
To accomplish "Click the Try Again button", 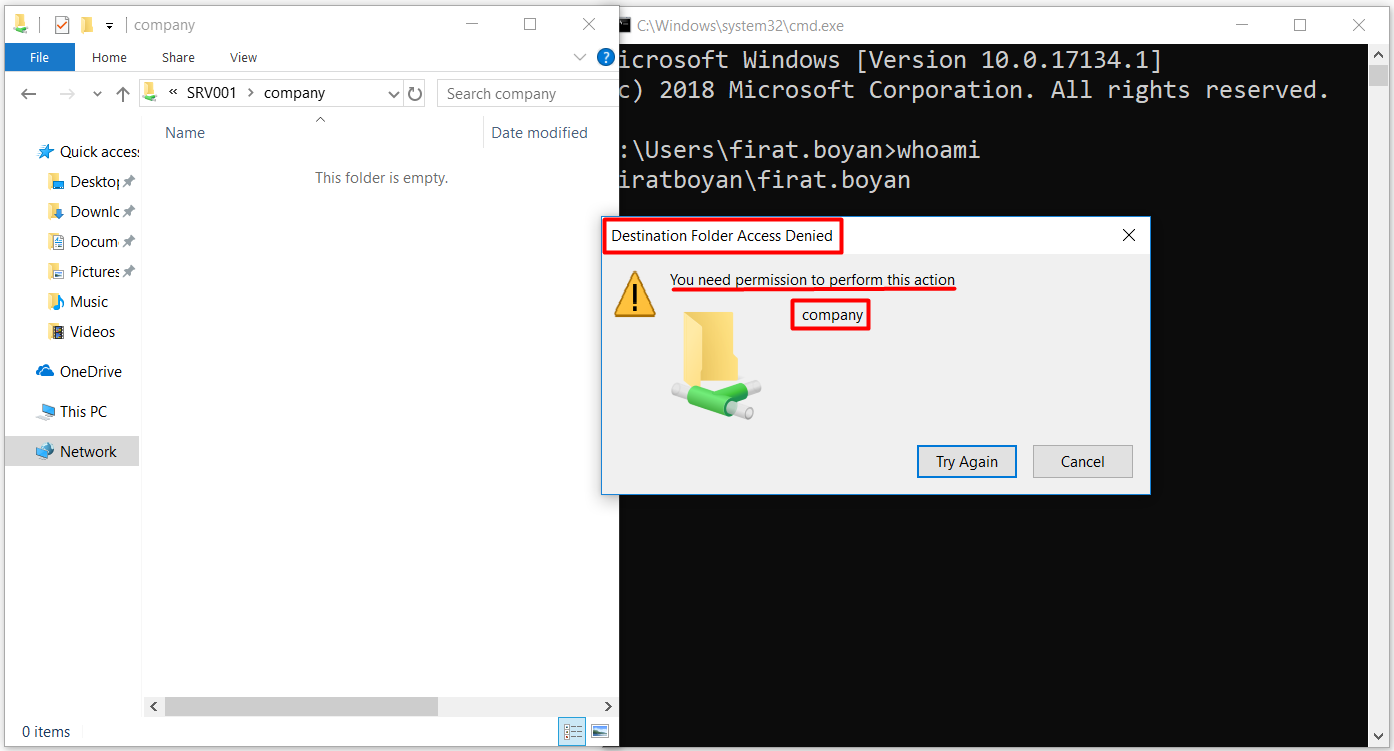I will [x=966, y=461].
